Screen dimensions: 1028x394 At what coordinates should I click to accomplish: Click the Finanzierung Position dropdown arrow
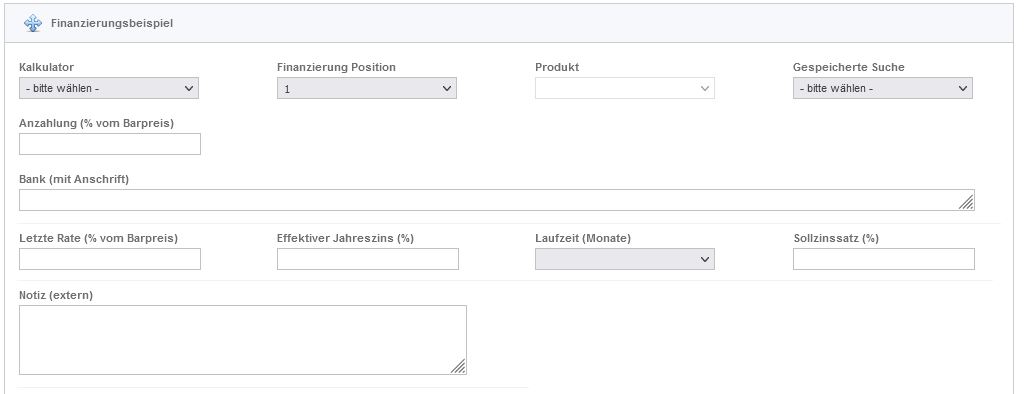[447, 89]
